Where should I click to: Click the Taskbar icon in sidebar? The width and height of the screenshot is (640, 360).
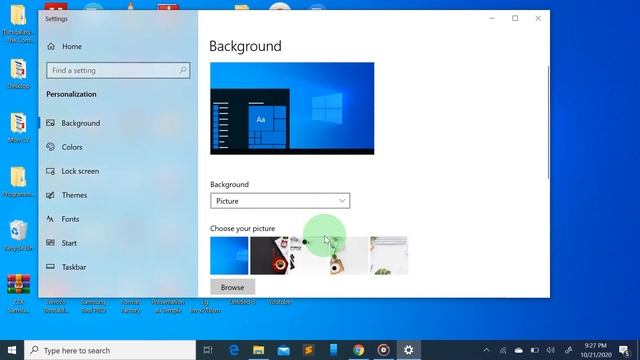tap(51, 267)
